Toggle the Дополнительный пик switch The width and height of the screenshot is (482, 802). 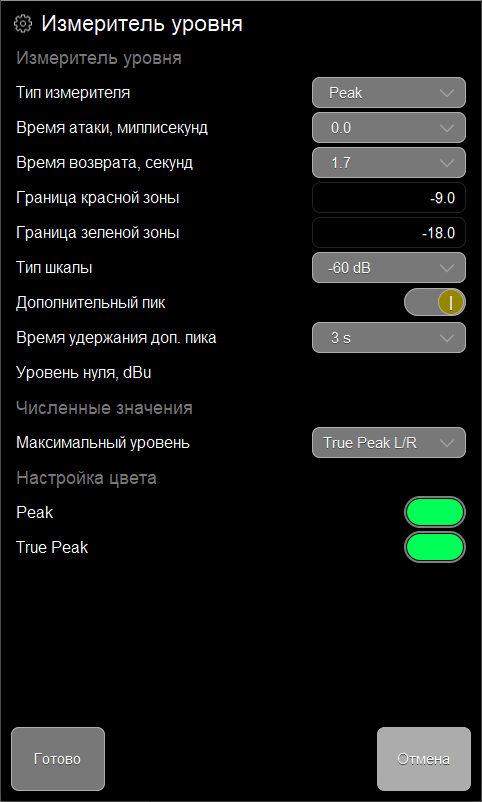click(x=435, y=302)
